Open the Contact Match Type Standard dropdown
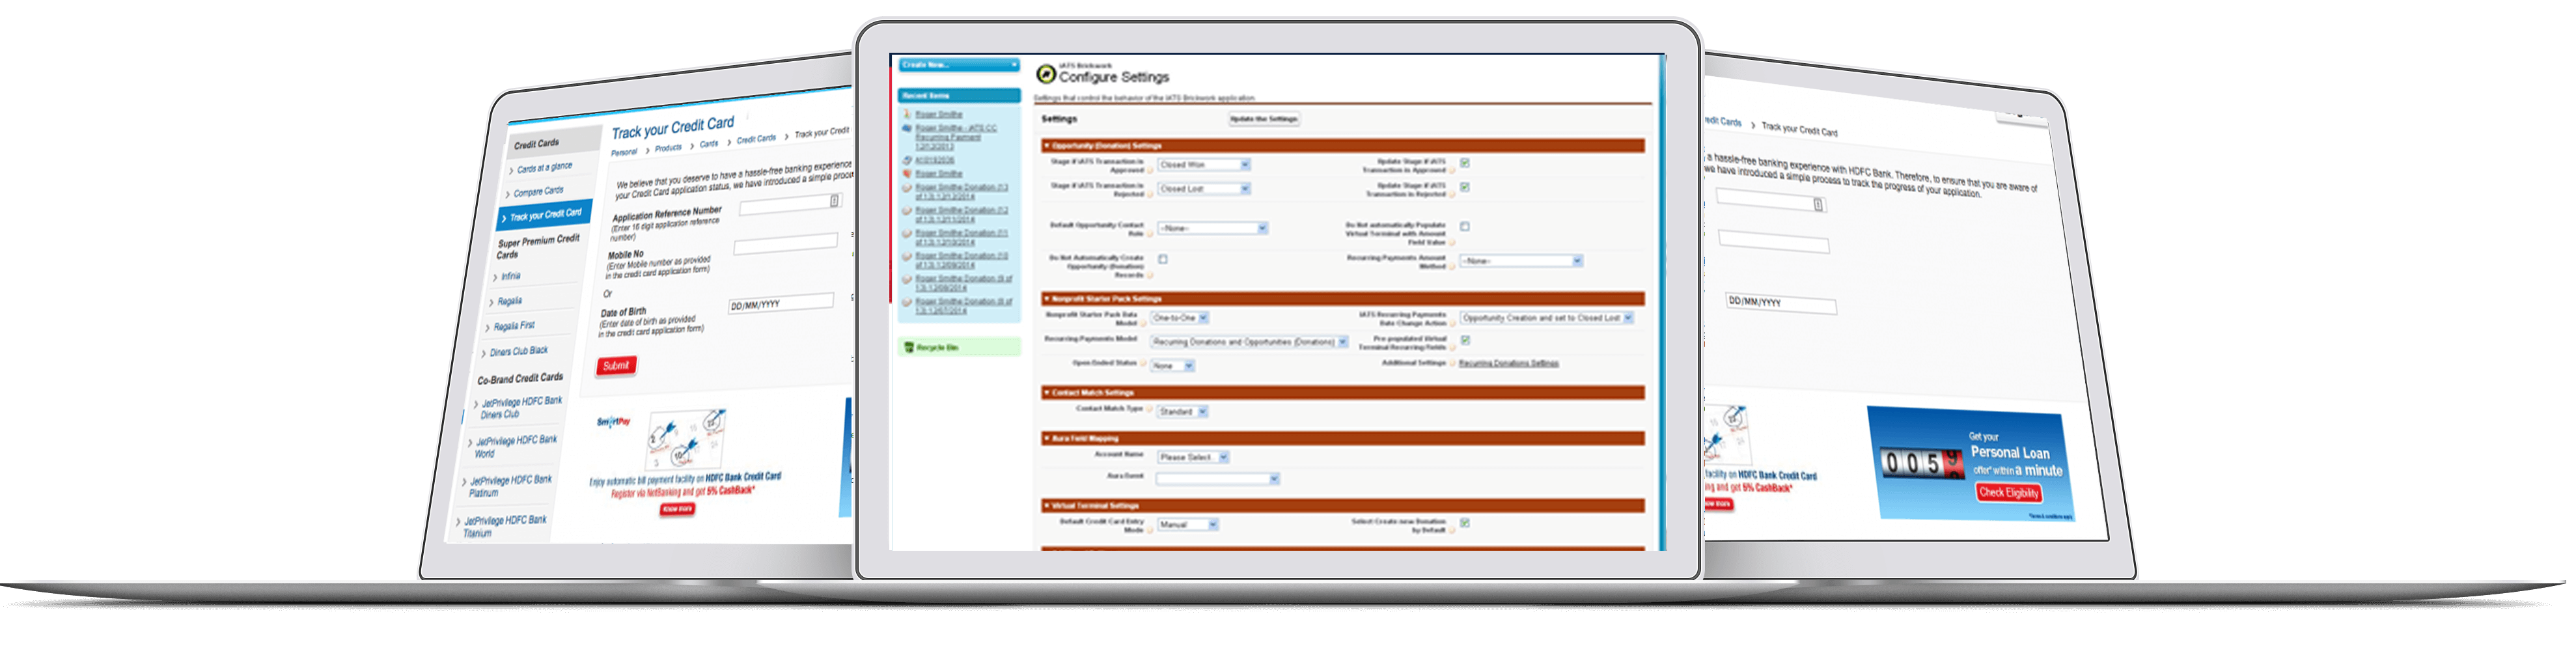This screenshot has width=2576, height=653. (x=1183, y=412)
